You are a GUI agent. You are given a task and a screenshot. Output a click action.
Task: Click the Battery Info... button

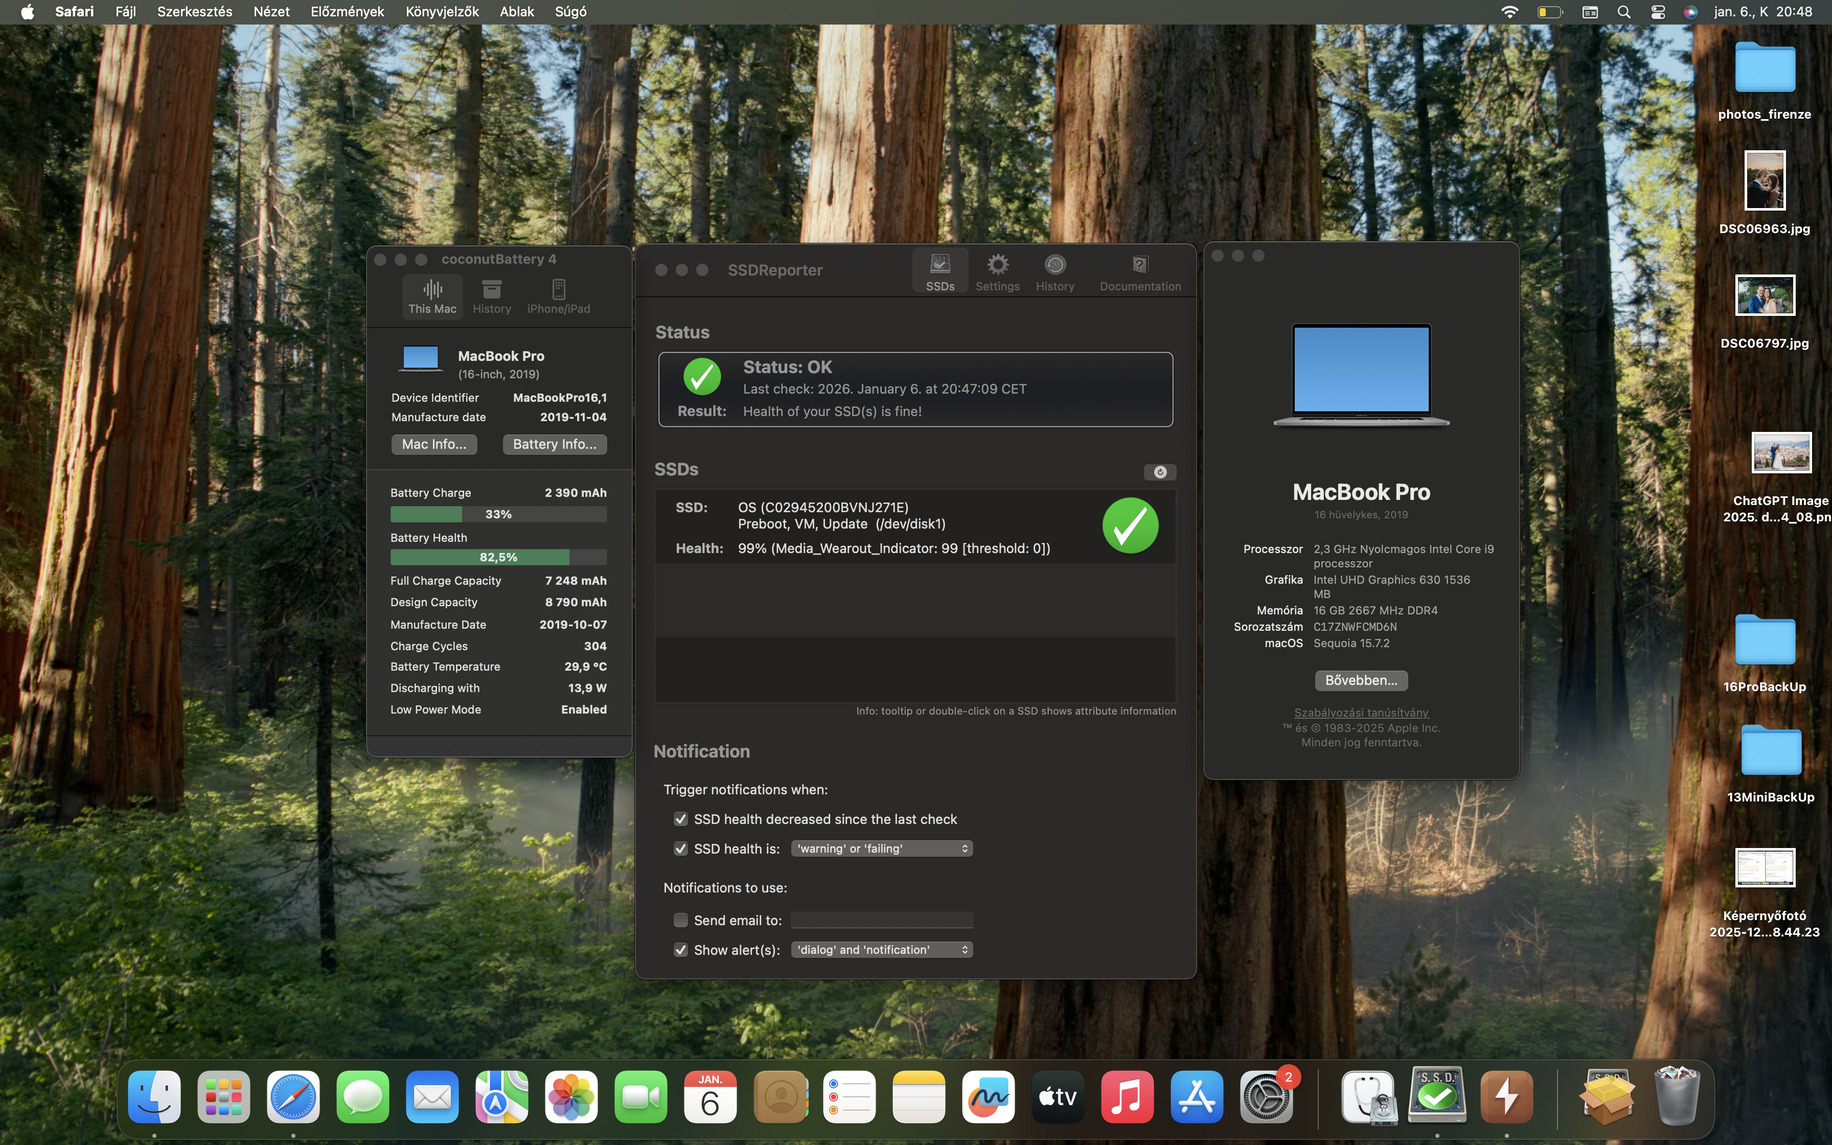point(554,444)
